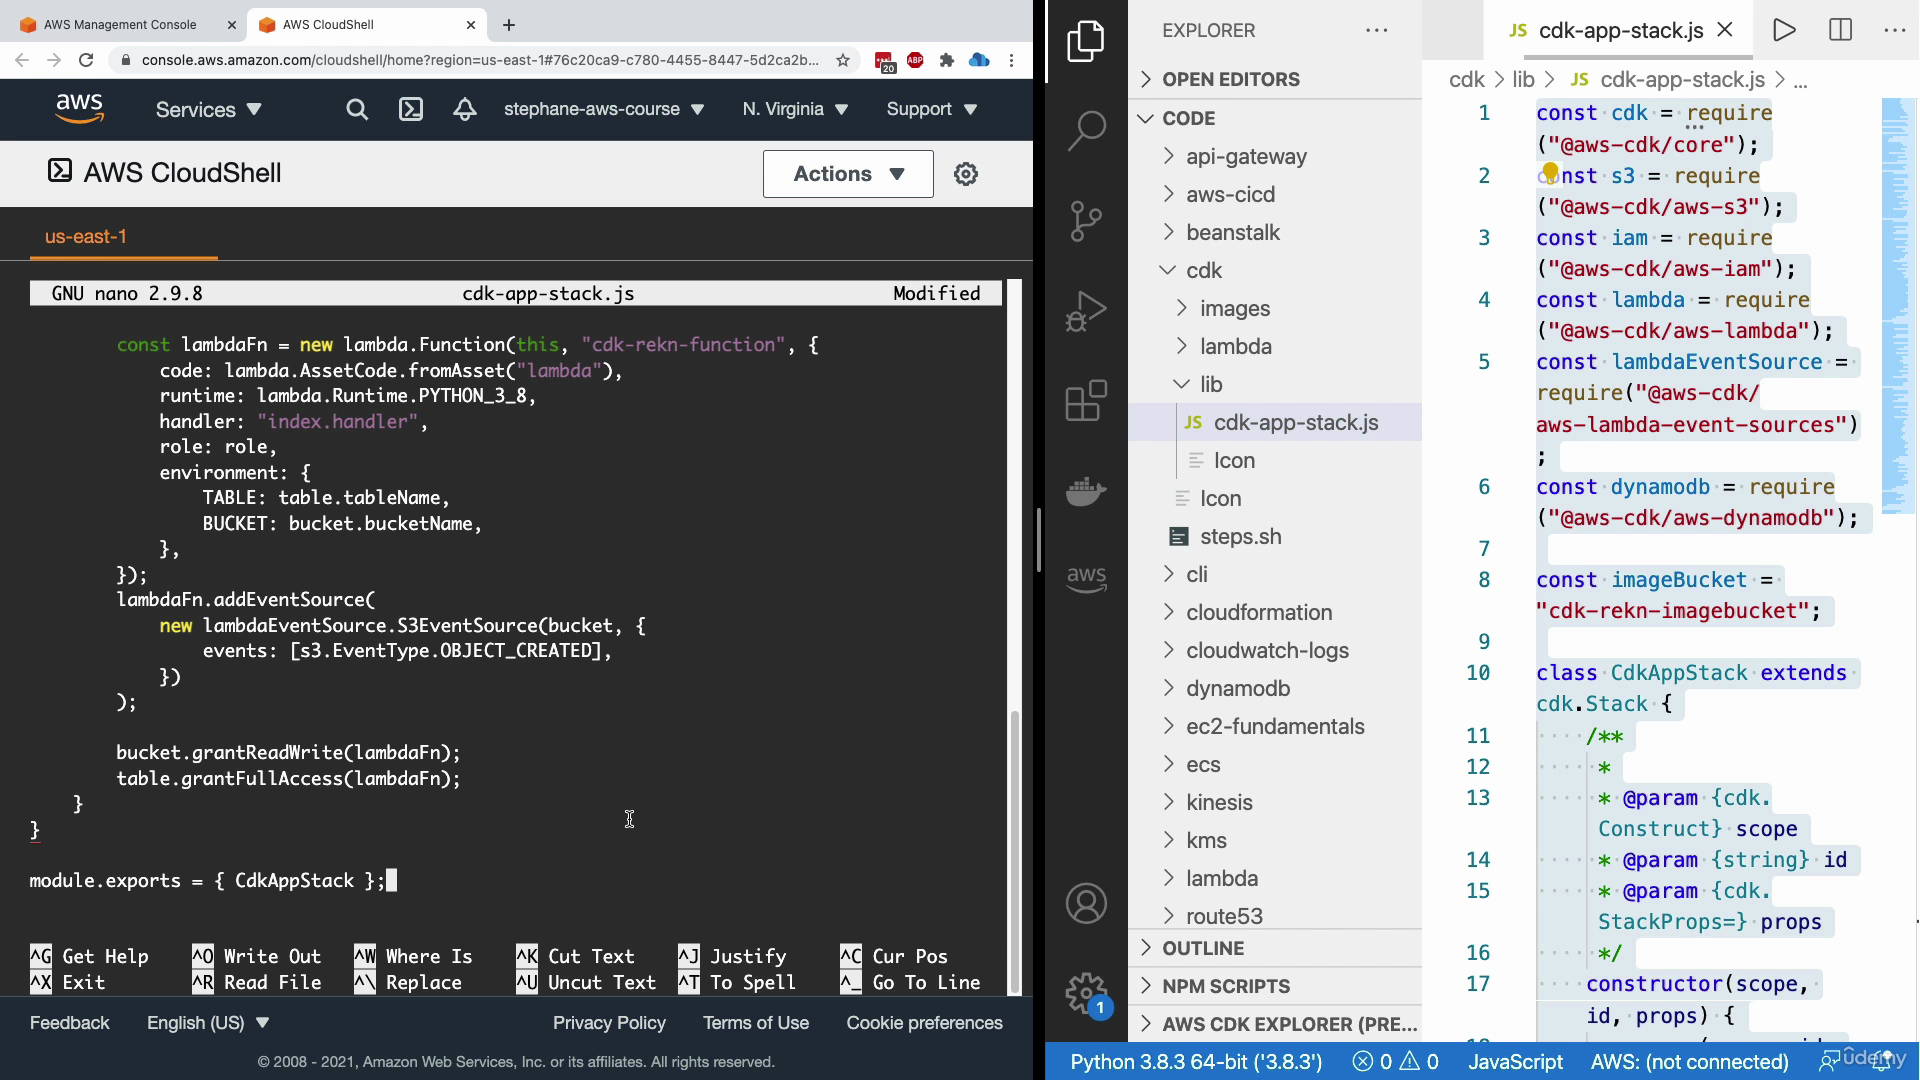1920x1080 pixels.
Task: Open the CloudShell Actions dropdown
Action: [848, 174]
